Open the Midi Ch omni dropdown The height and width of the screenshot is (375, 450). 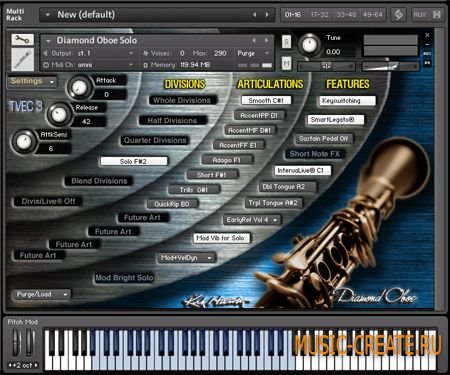[x=88, y=65]
